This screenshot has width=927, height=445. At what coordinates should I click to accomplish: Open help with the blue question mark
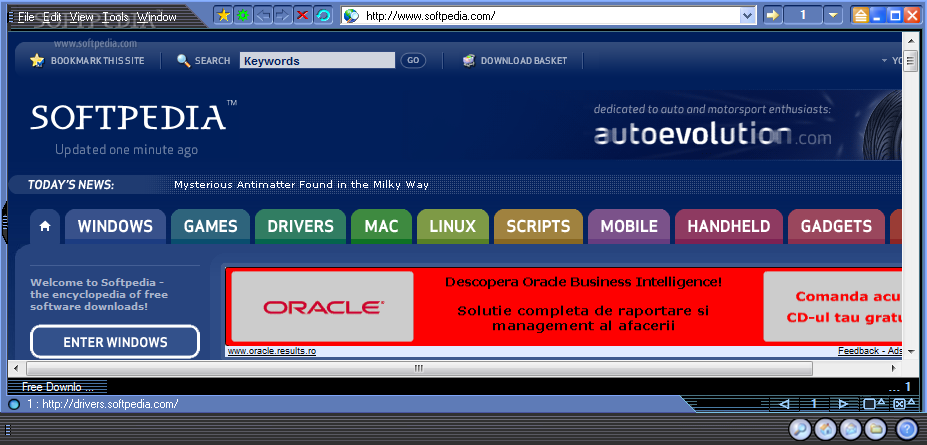(906, 428)
